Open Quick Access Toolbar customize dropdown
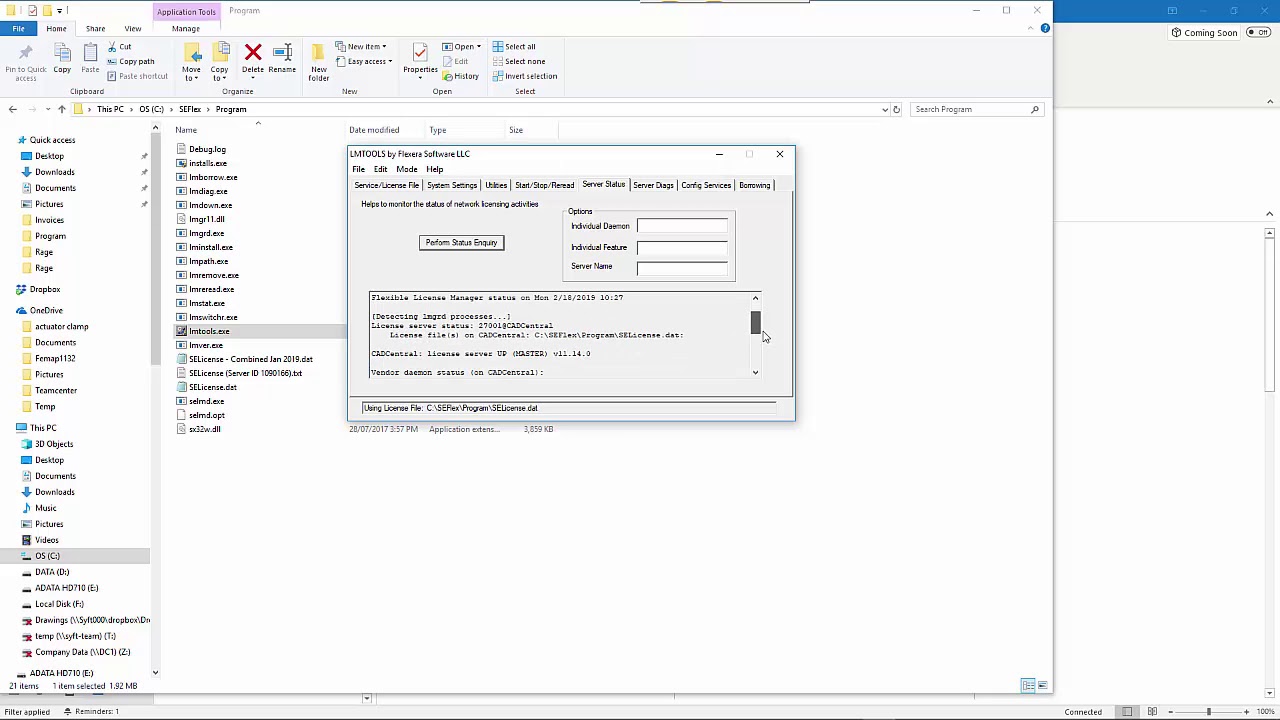Screen dimensions: 1280x720 pyautogui.click(x=59, y=11)
